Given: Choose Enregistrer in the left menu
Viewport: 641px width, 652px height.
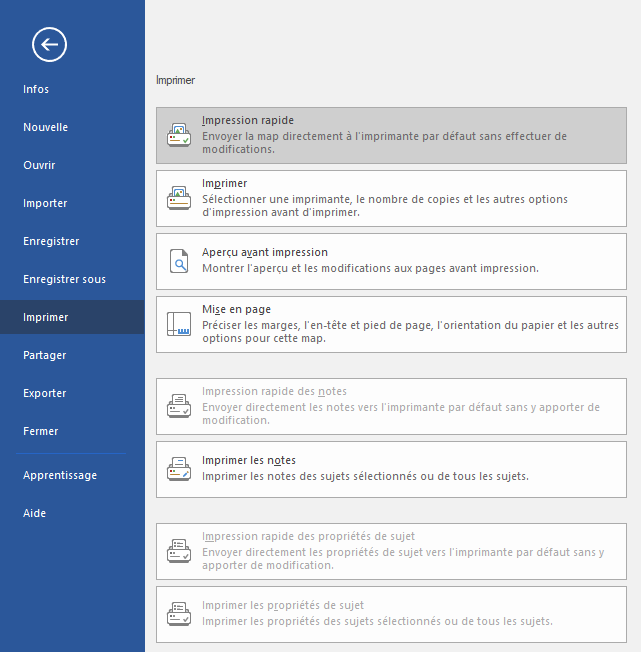Looking at the screenshot, I should (x=51, y=241).
